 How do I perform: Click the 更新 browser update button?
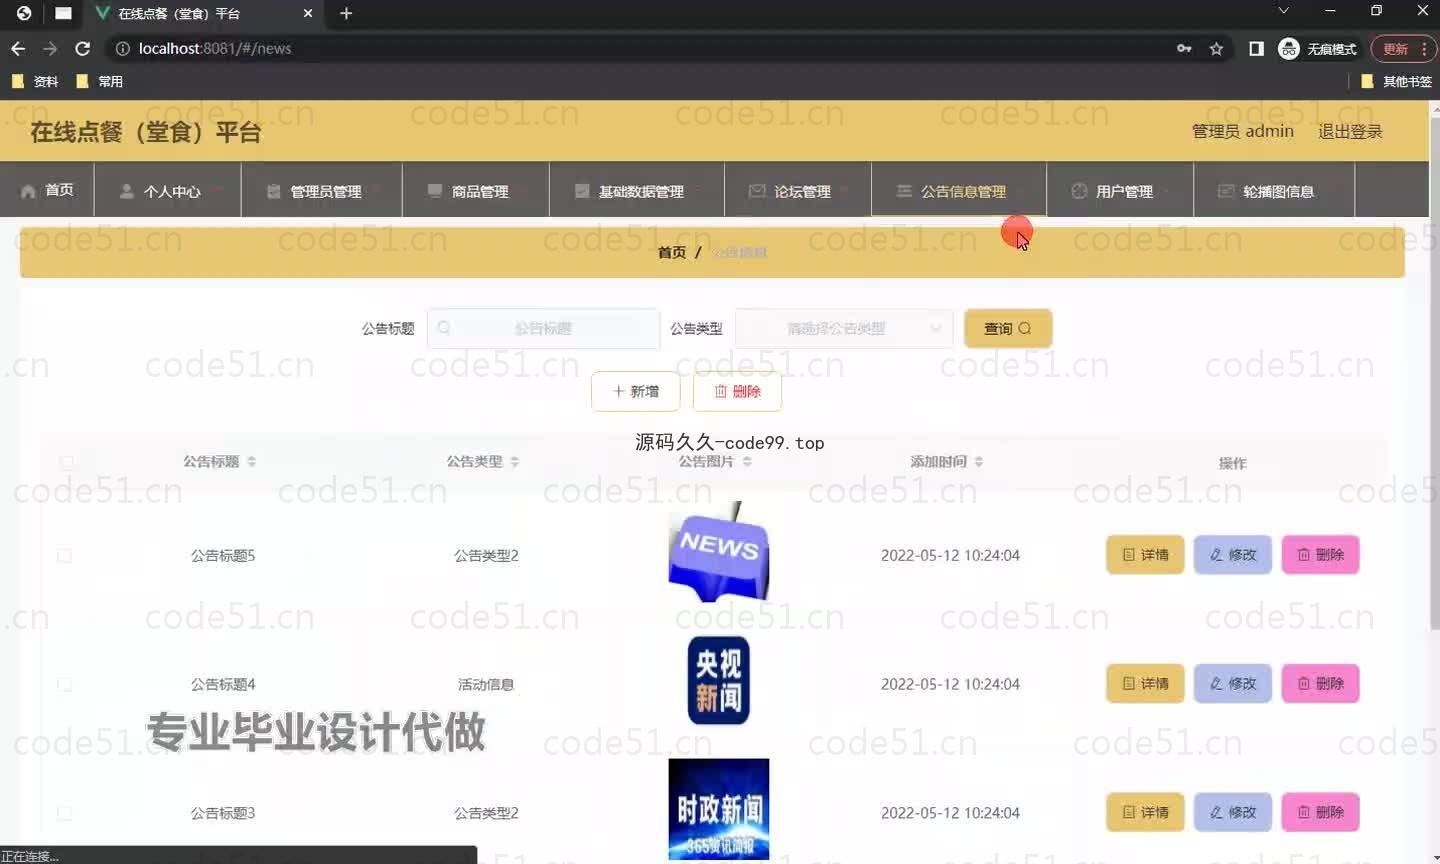1395,48
